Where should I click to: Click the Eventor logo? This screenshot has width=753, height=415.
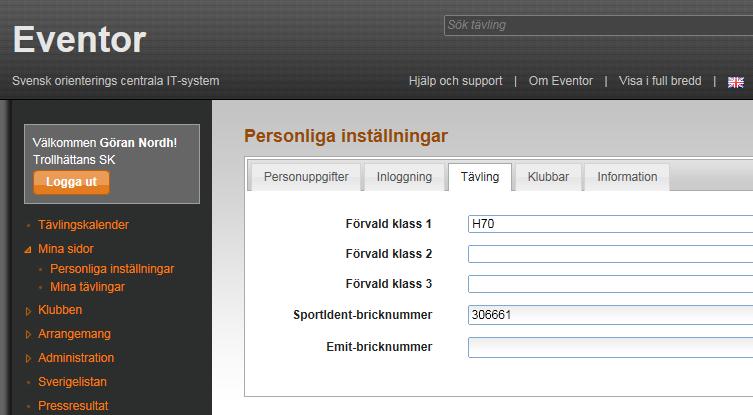79,39
